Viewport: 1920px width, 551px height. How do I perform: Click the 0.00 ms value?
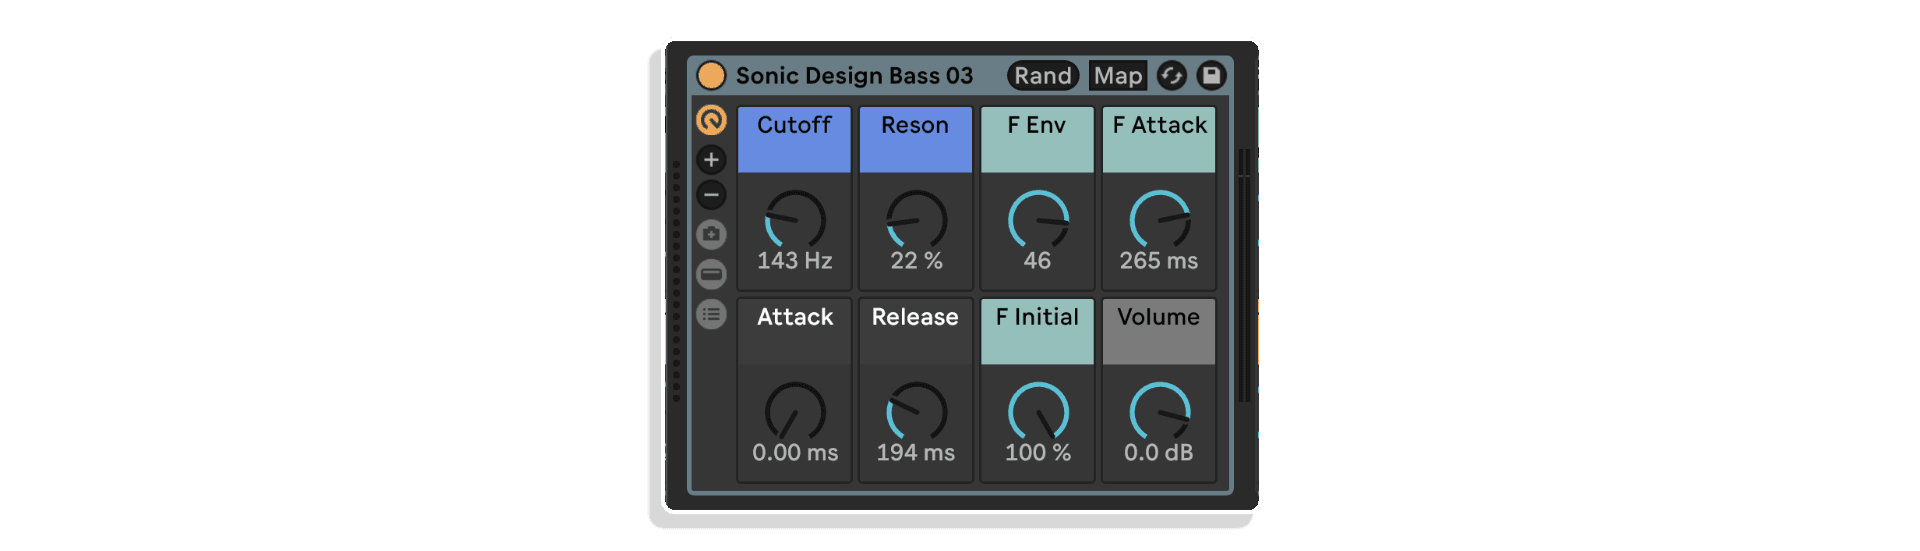pyautogui.click(x=795, y=453)
